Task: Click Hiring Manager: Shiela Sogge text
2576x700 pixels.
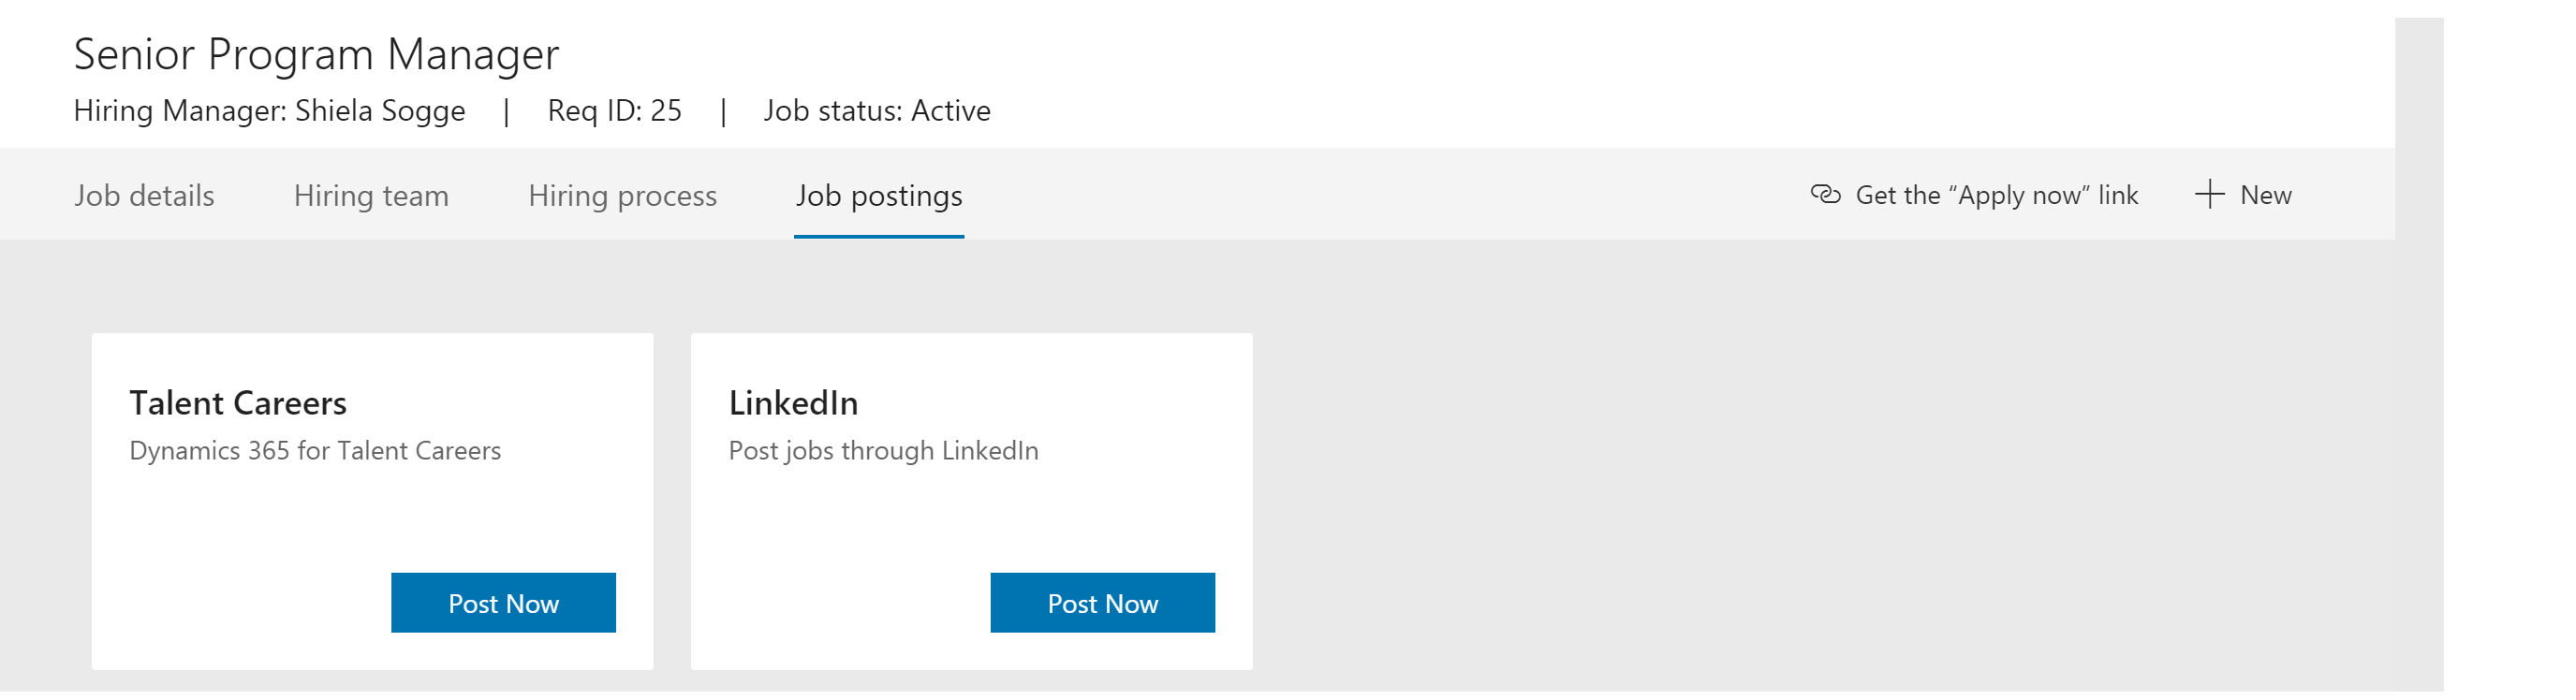Action: coord(269,110)
